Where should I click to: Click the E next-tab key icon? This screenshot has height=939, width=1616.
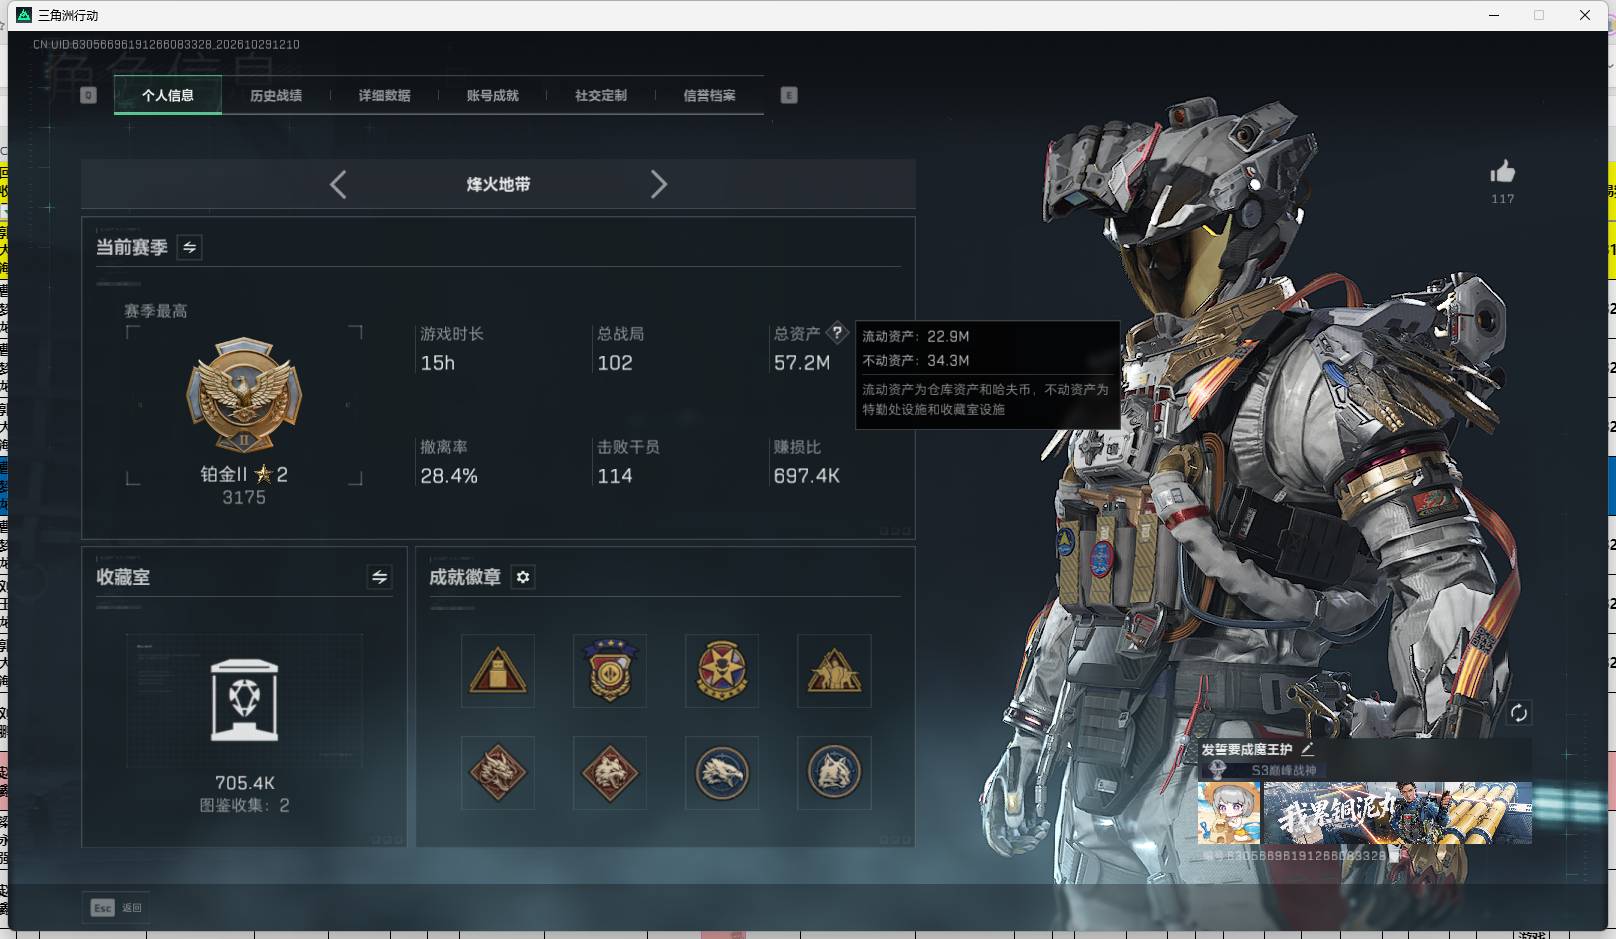coord(789,95)
